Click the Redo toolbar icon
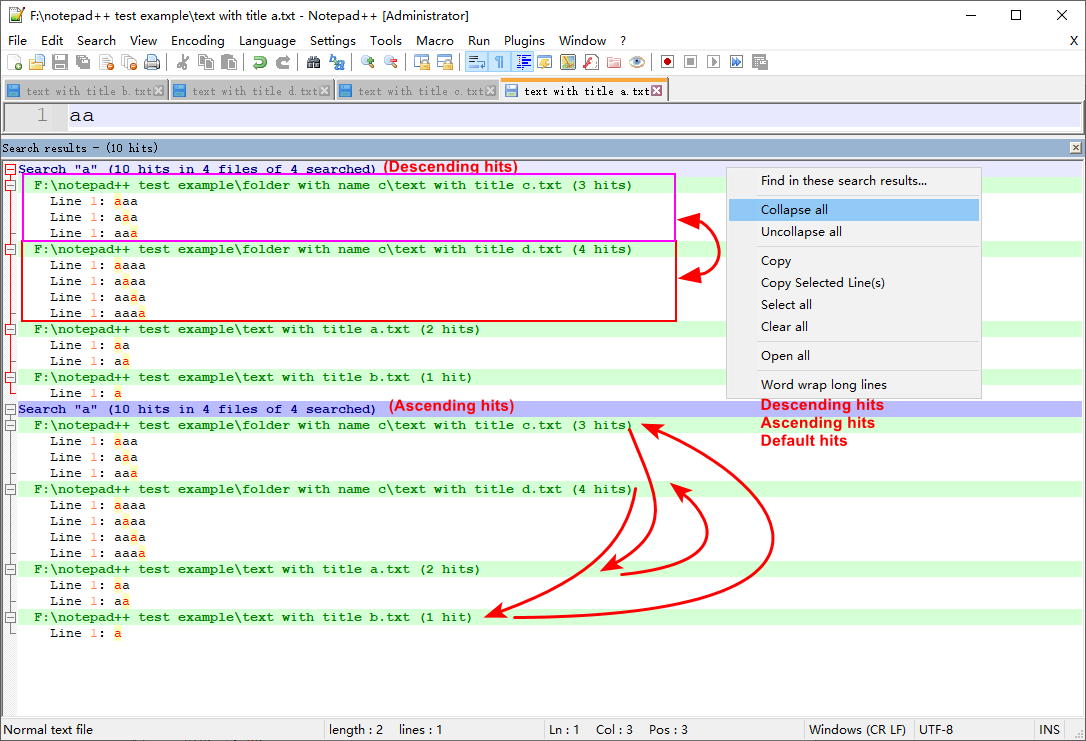The height and width of the screenshot is (741, 1086). 283,62
